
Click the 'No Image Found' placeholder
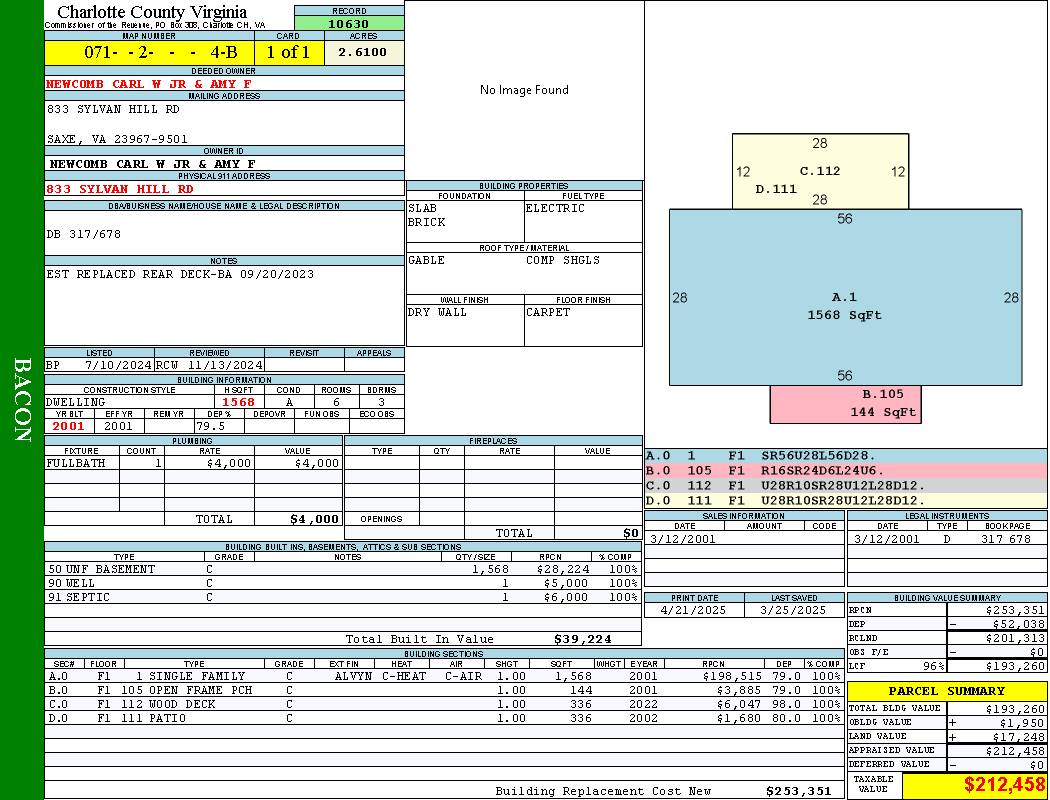[x=524, y=90]
